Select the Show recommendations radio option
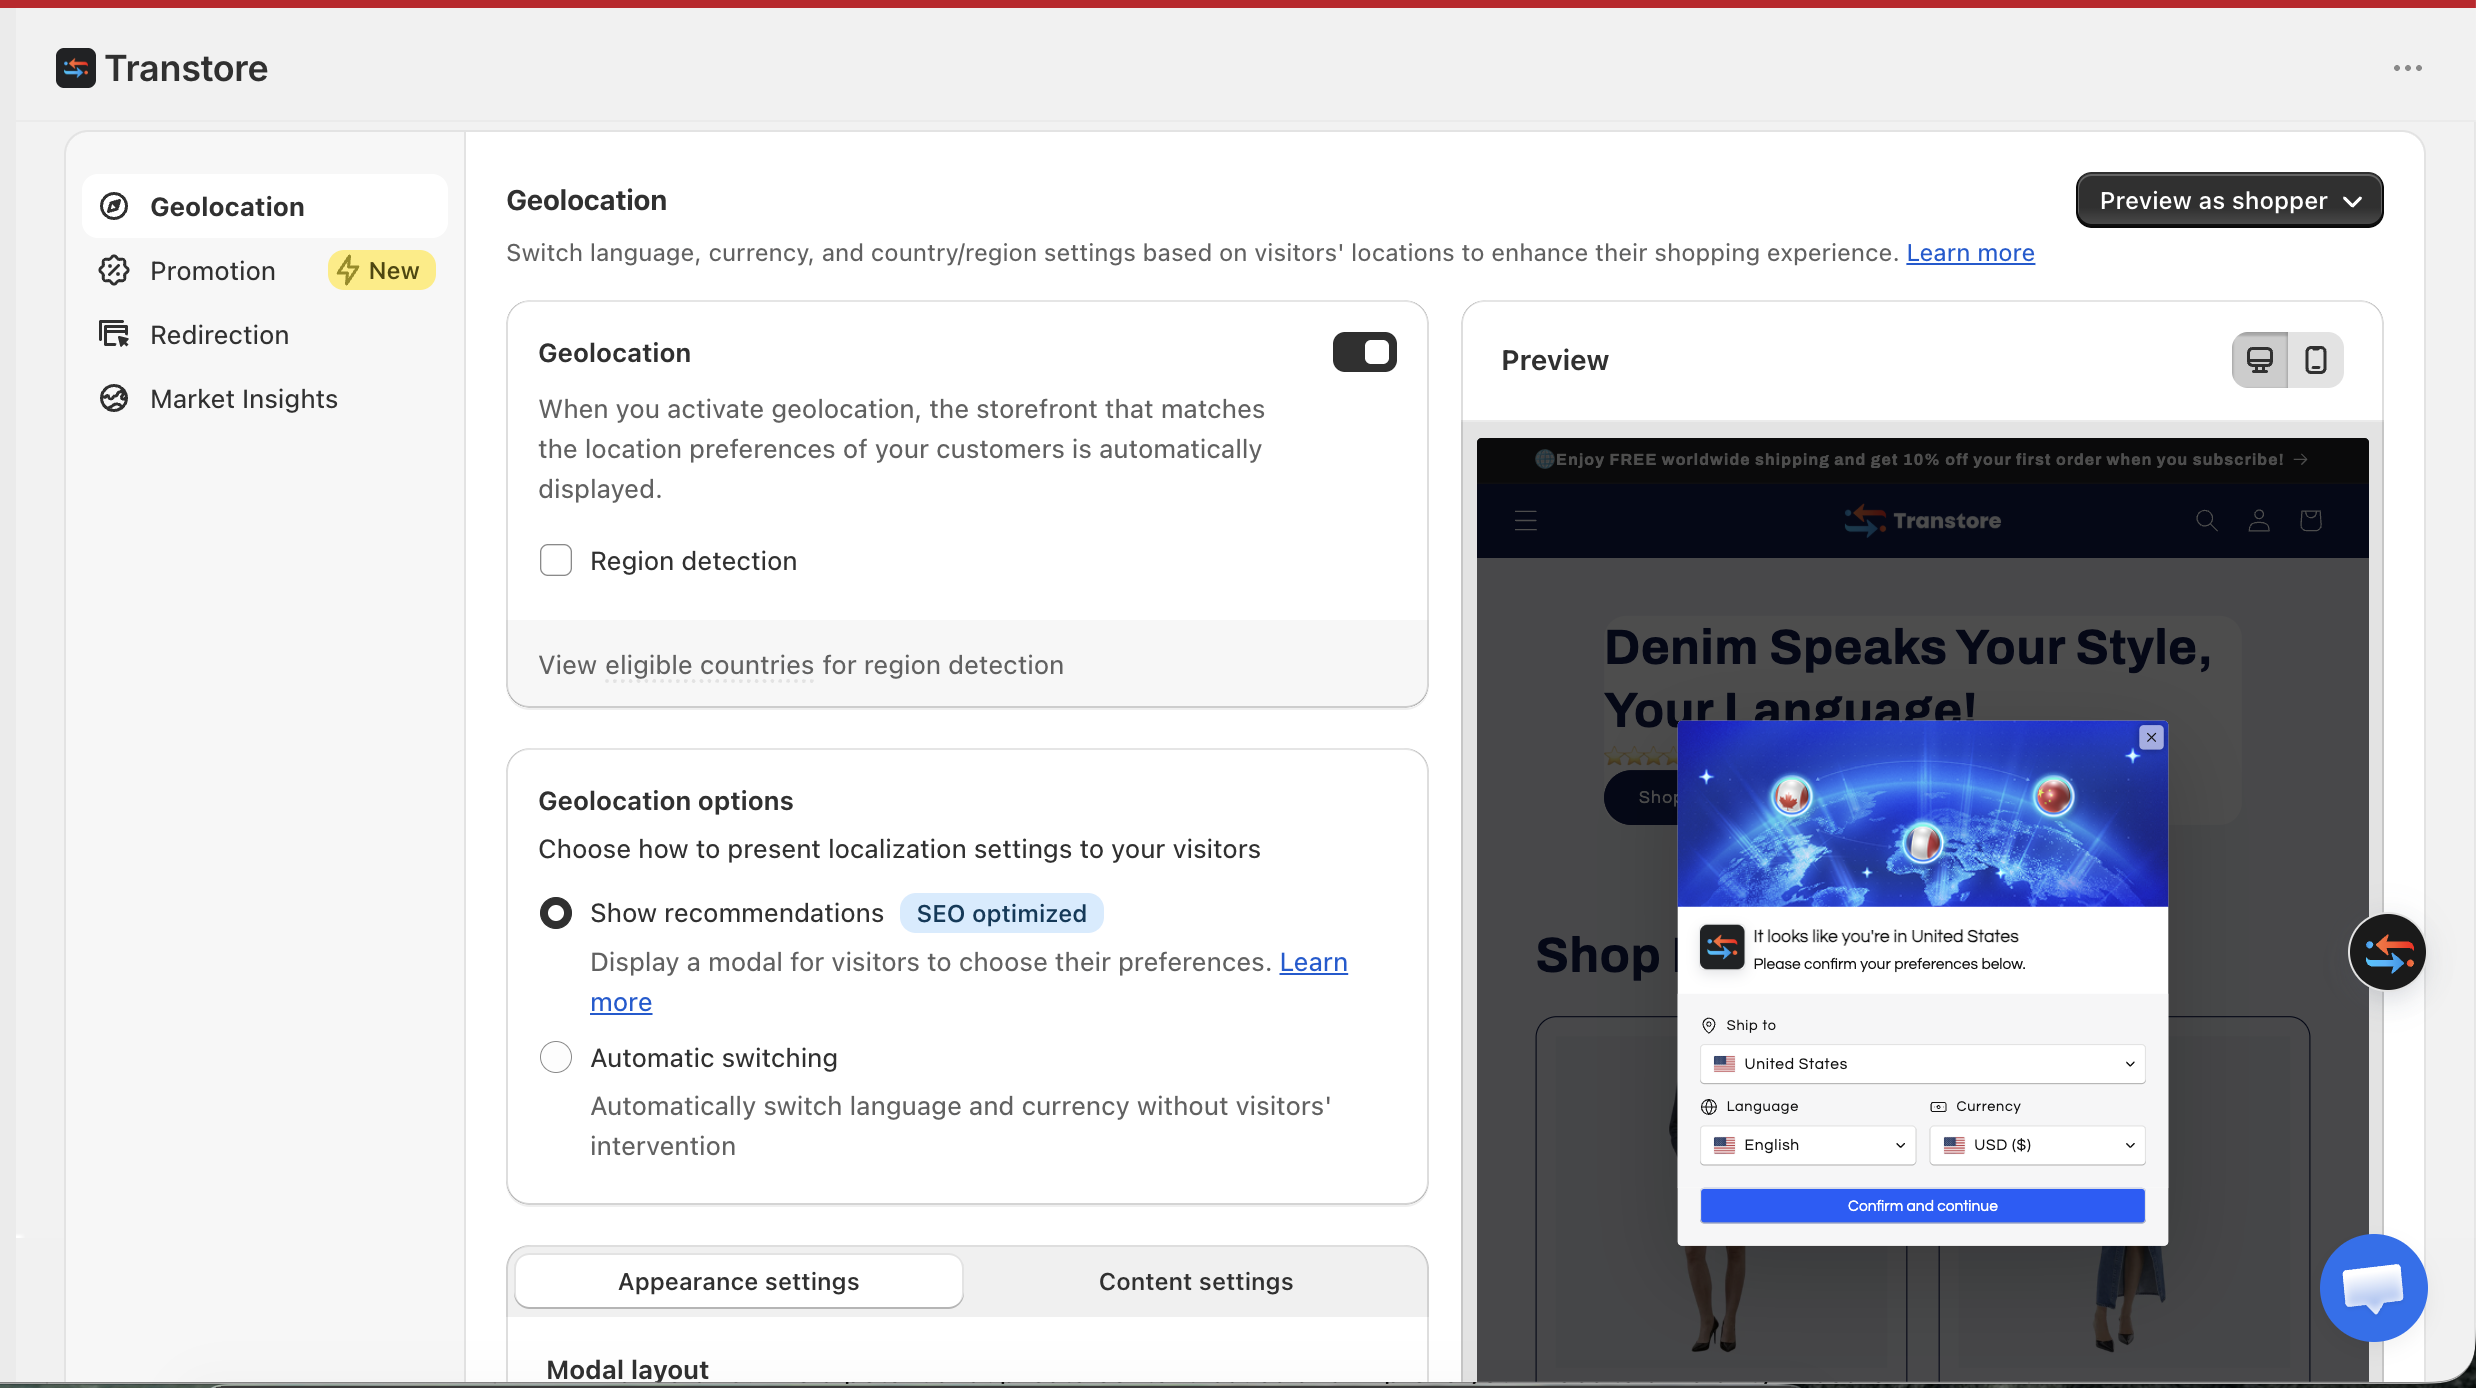 click(556, 913)
